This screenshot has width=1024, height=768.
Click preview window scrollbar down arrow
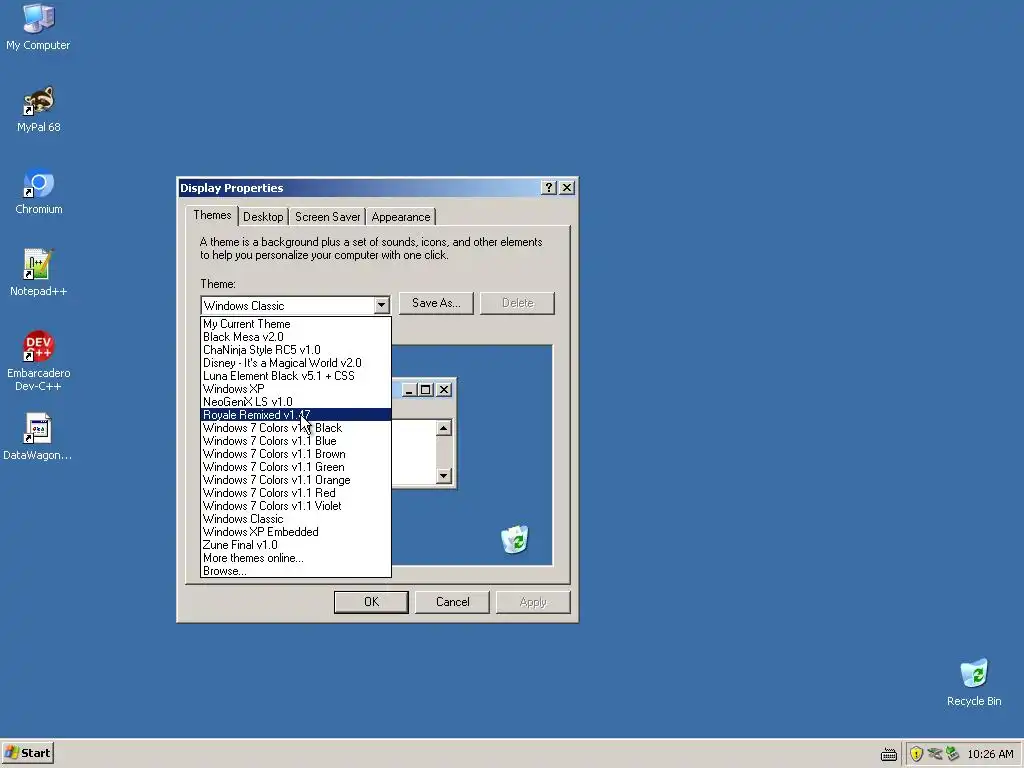click(443, 475)
